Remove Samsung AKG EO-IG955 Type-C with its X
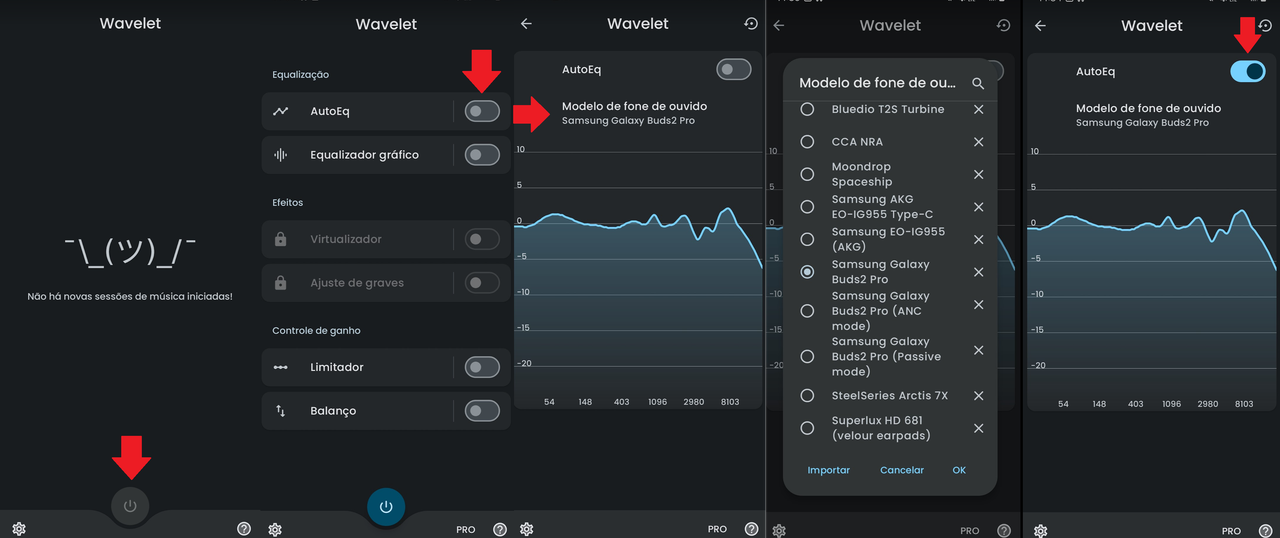The image size is (1280, 538). [x=979, y=206]
